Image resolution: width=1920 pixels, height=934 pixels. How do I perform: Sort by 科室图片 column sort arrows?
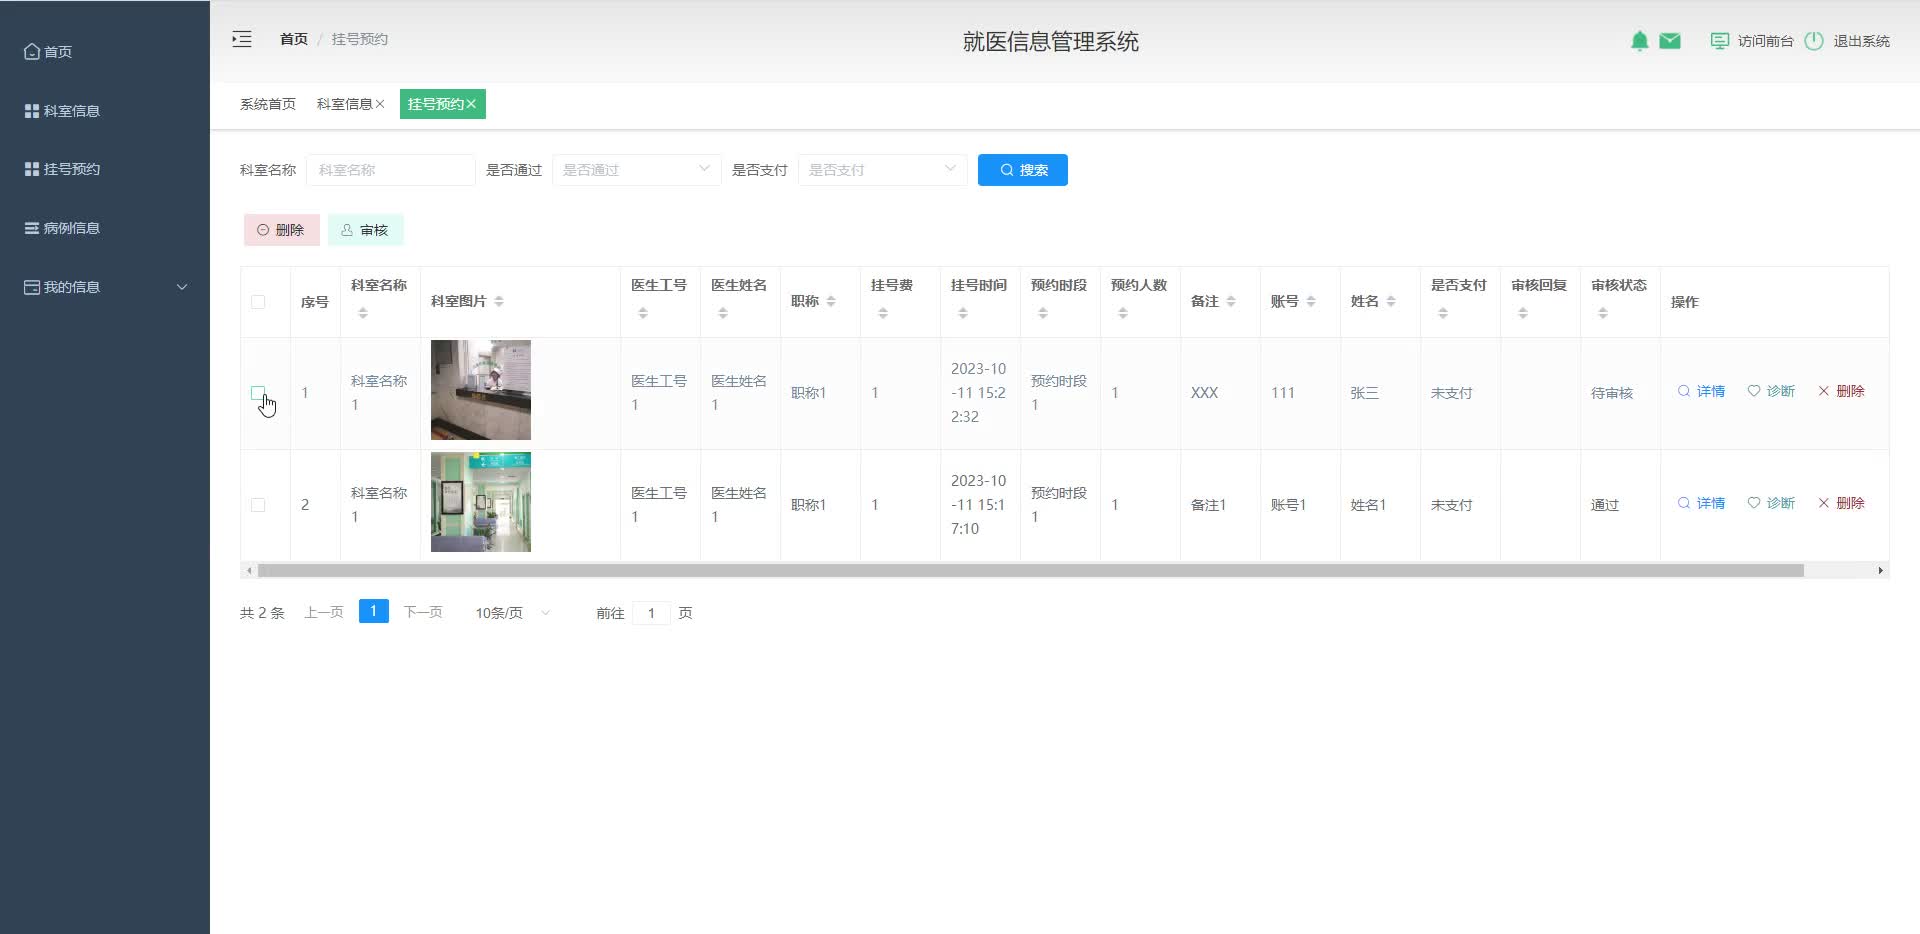tap(499, 302)
